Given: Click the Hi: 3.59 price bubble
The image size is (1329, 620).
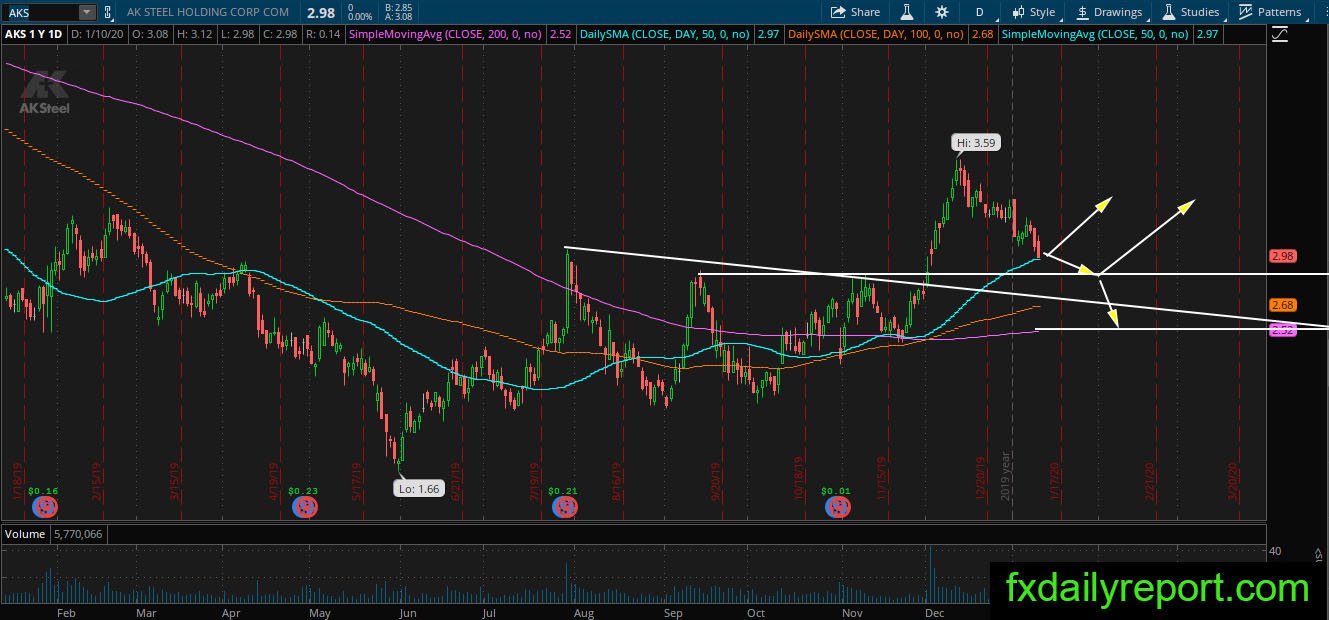Looking at the screenshot, I should [976, 143].
